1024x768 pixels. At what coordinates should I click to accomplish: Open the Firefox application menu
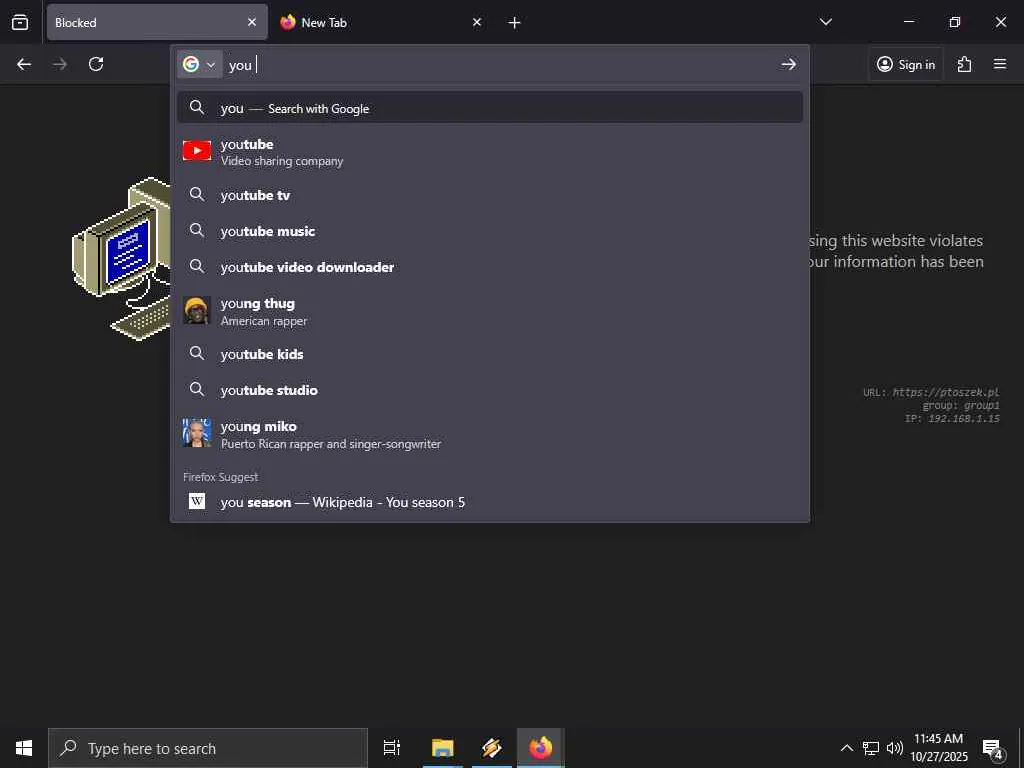(1000, 64)
